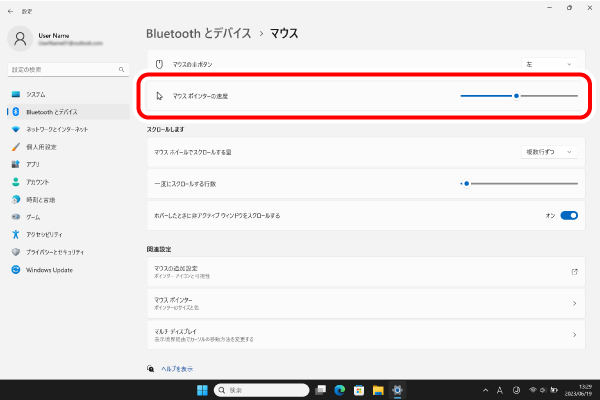Open 時刻と言語 settings
Viewport: 600px width, 400px height.
pos(40,199)
